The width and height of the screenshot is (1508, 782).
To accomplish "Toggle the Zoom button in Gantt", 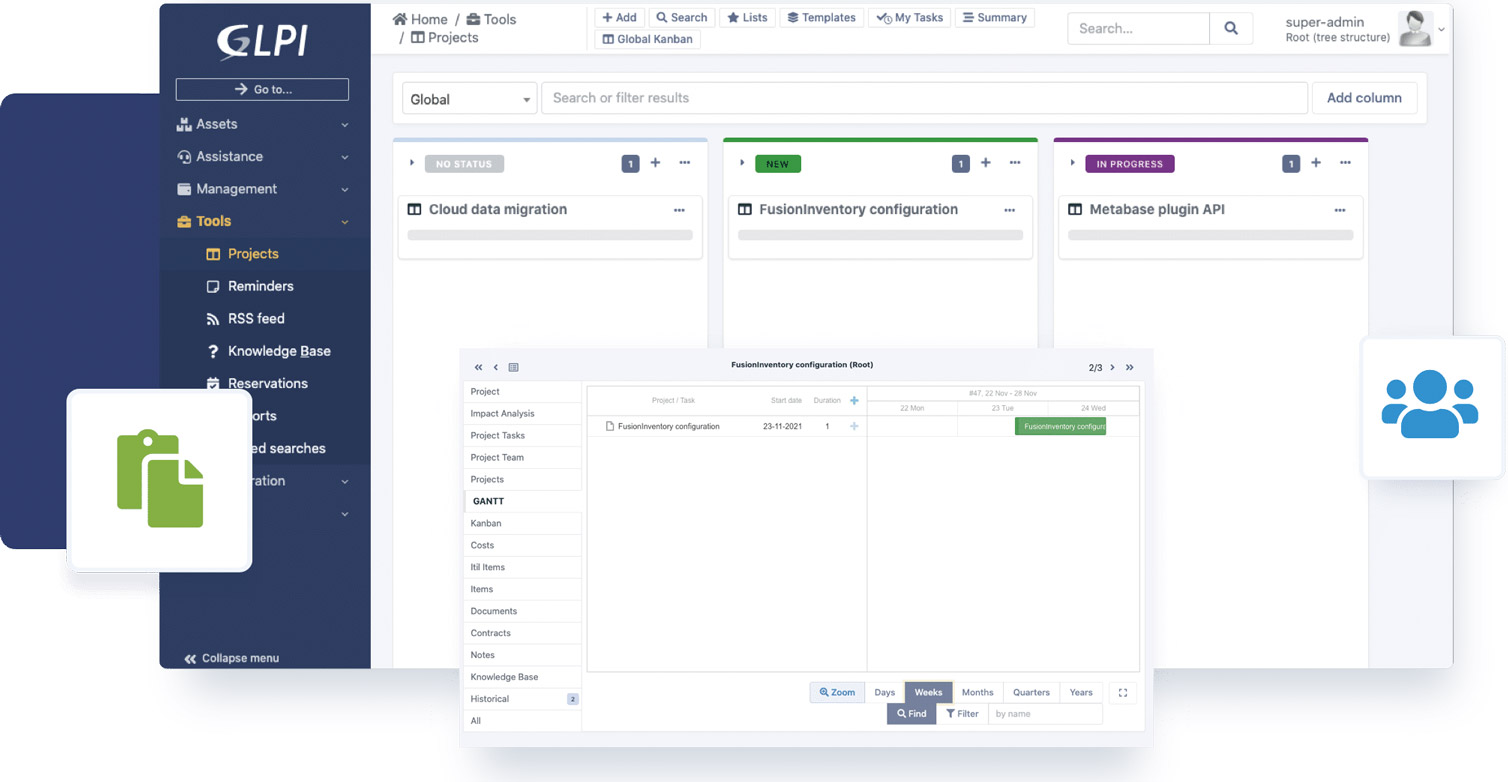I will click(x=837, y=693).
